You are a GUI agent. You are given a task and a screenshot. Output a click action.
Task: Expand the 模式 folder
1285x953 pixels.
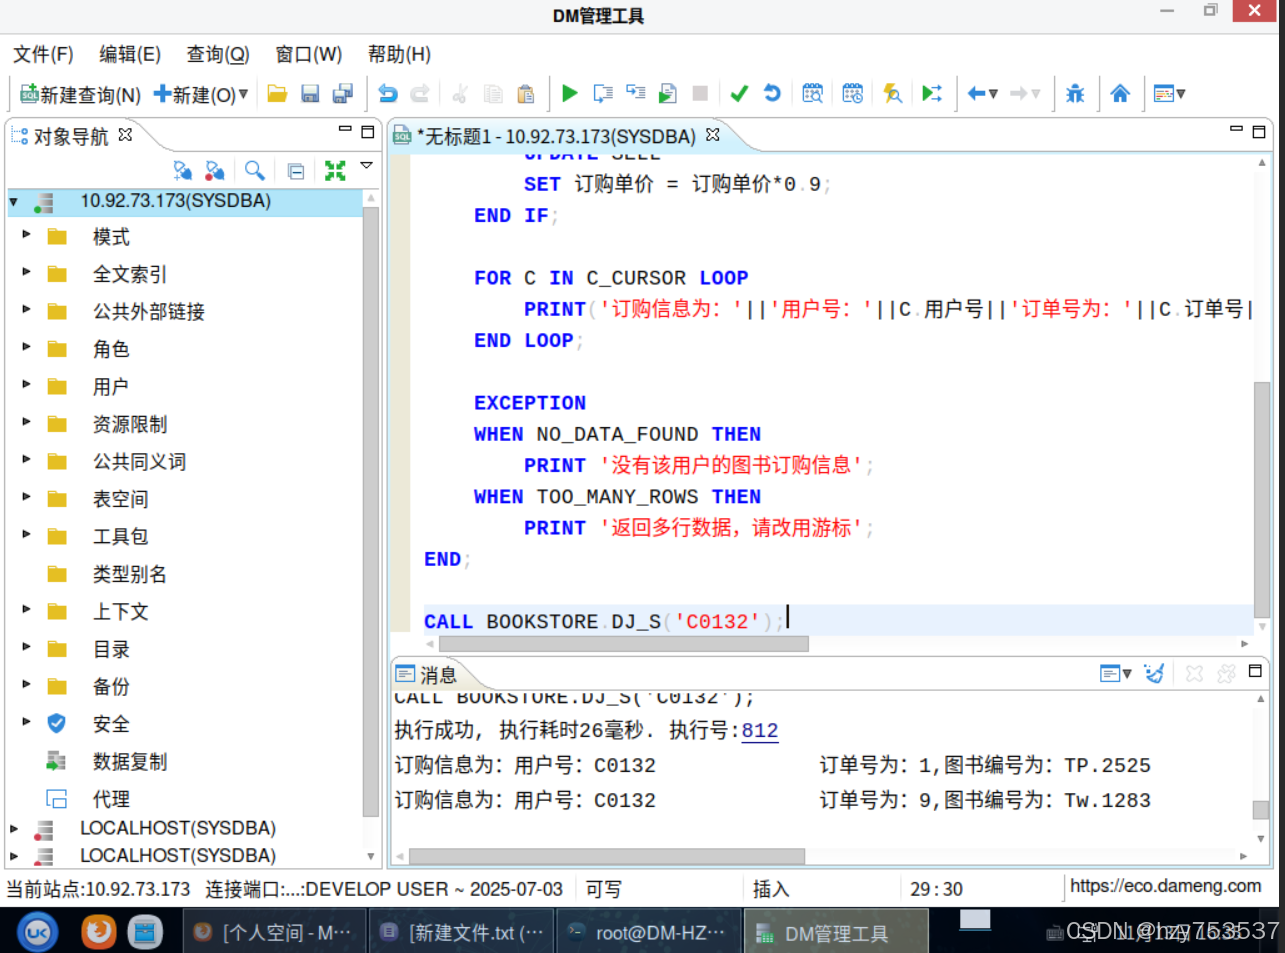(x=27, y=235)
